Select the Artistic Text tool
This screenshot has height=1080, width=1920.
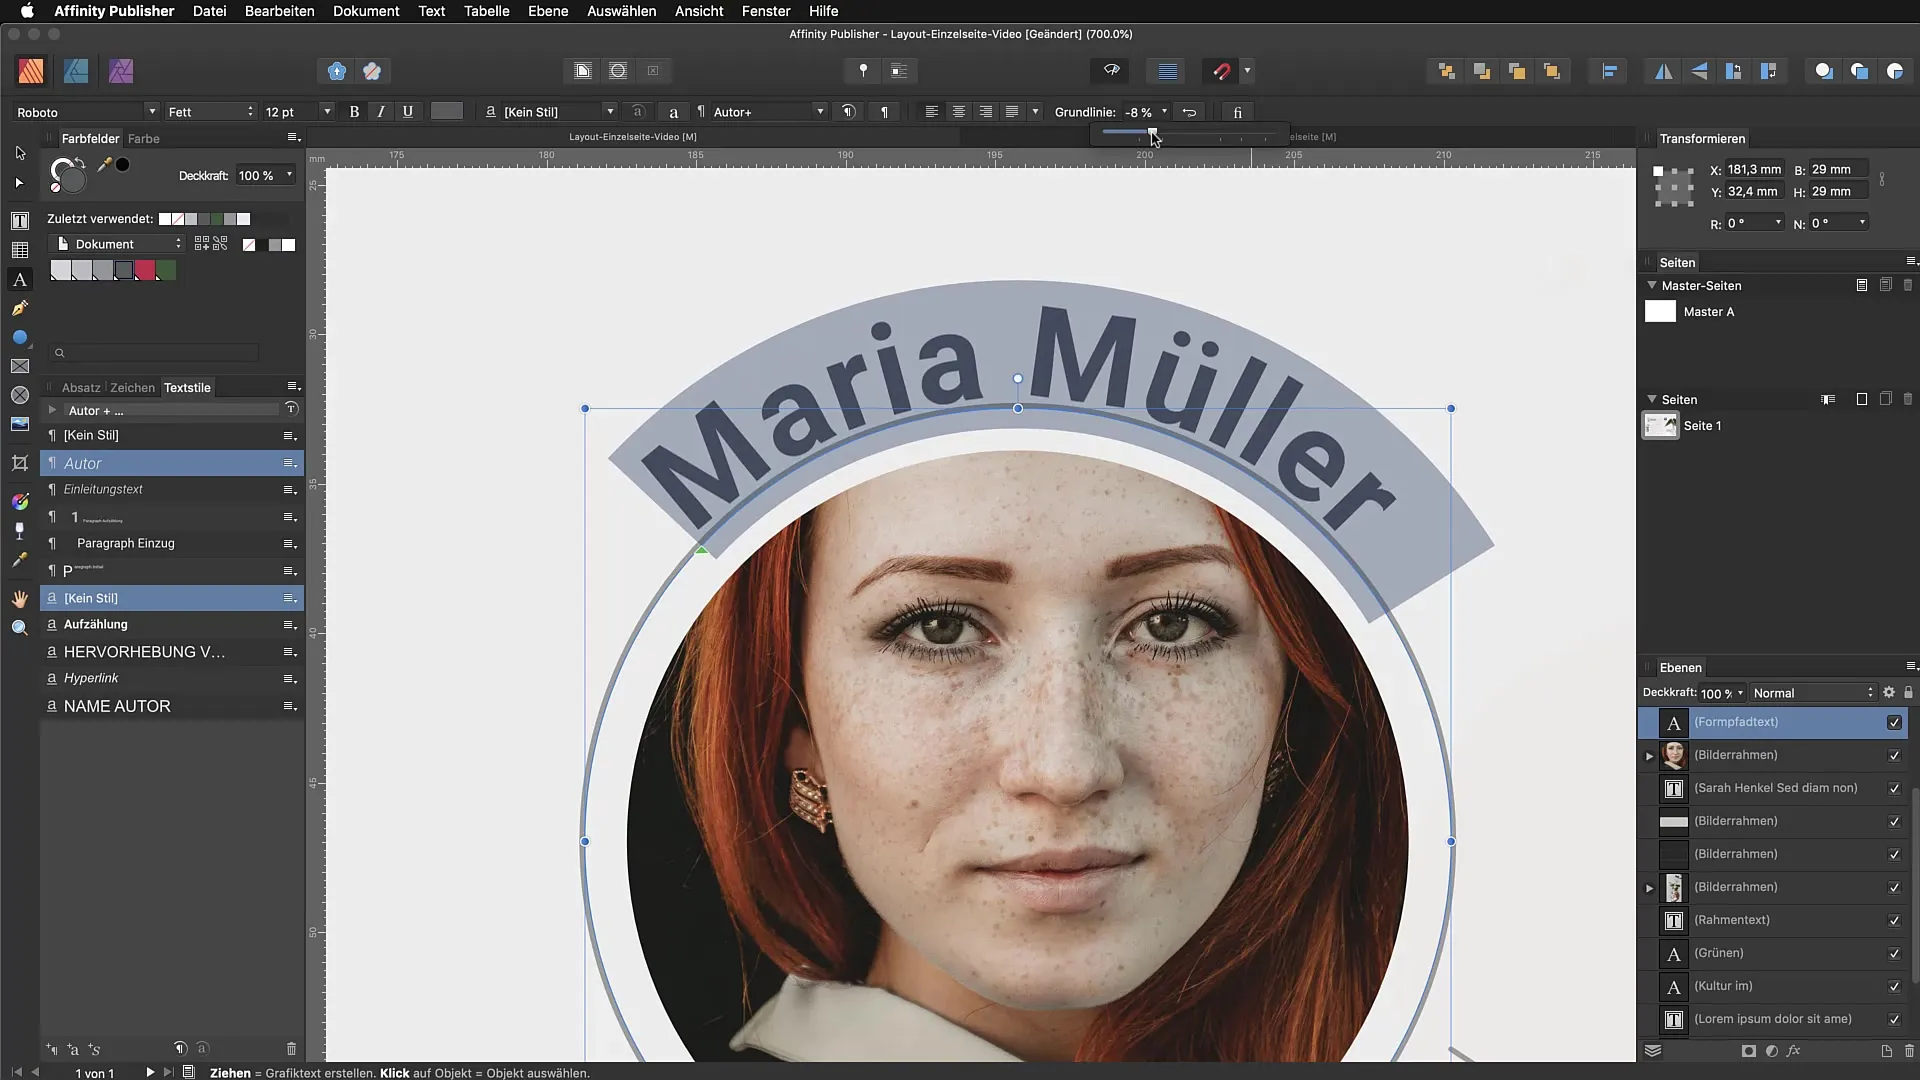pos(20,280)
